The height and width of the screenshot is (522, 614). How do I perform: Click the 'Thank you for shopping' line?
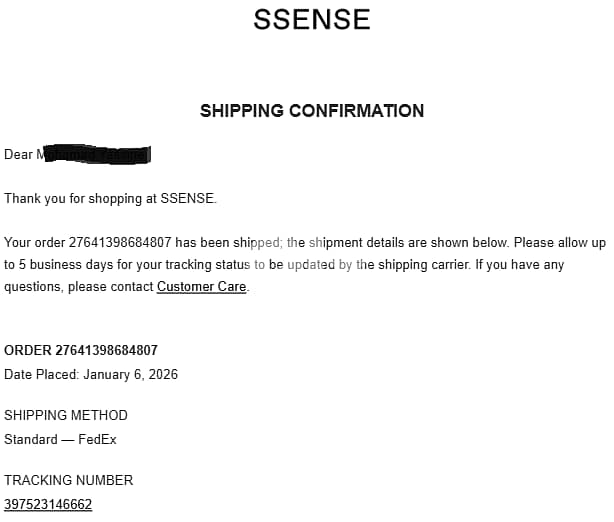(110, 198)
